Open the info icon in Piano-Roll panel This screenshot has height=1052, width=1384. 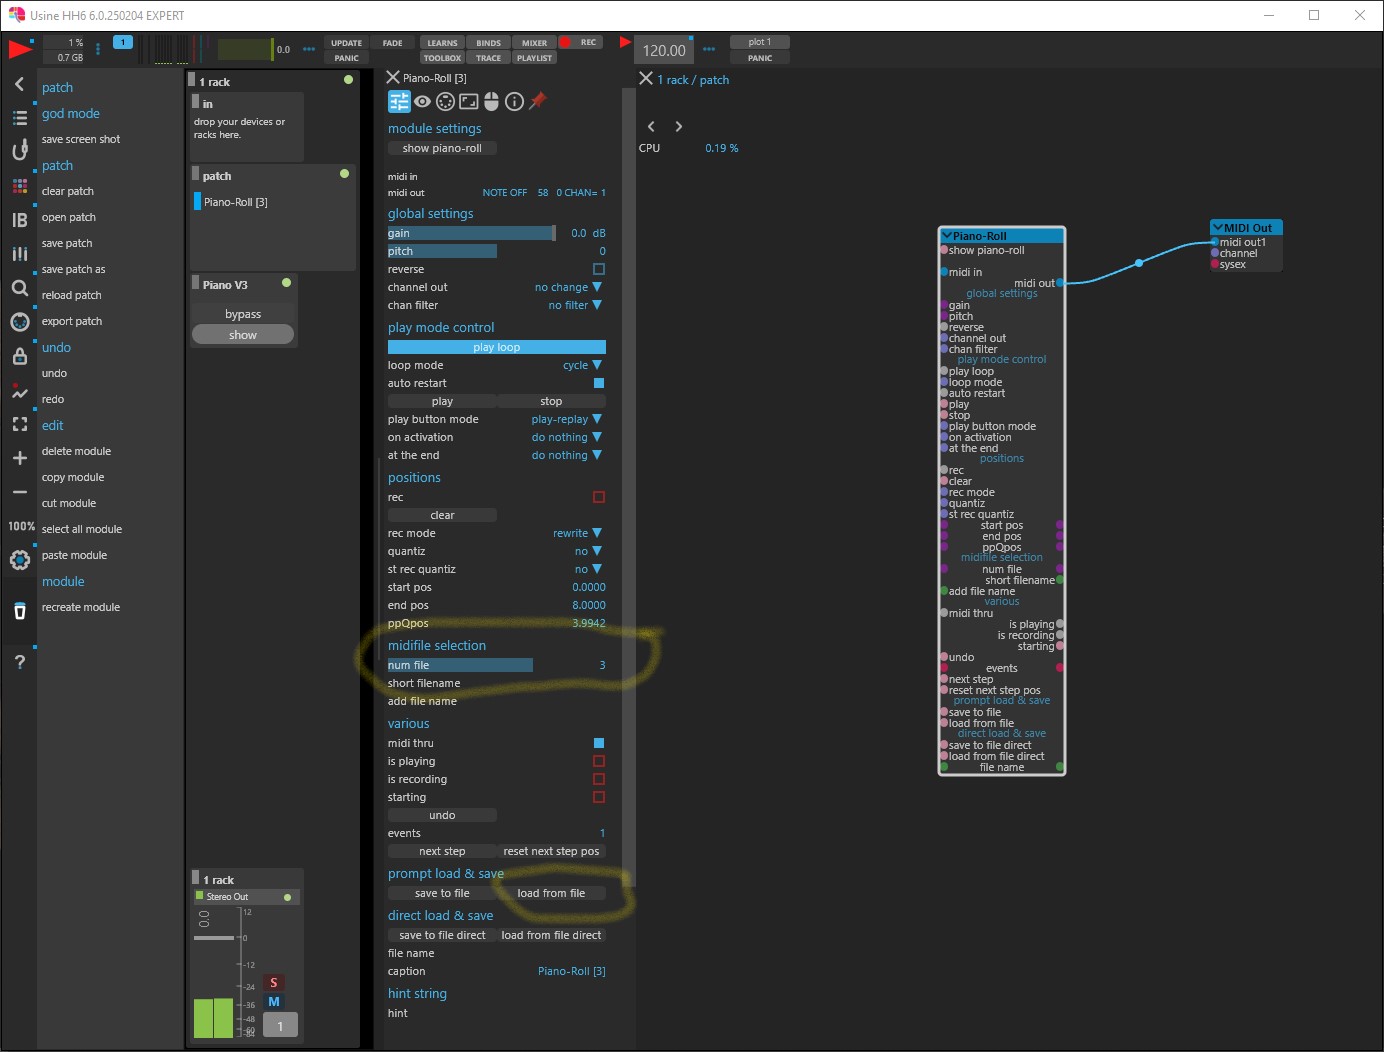click(x=514, y=101)
